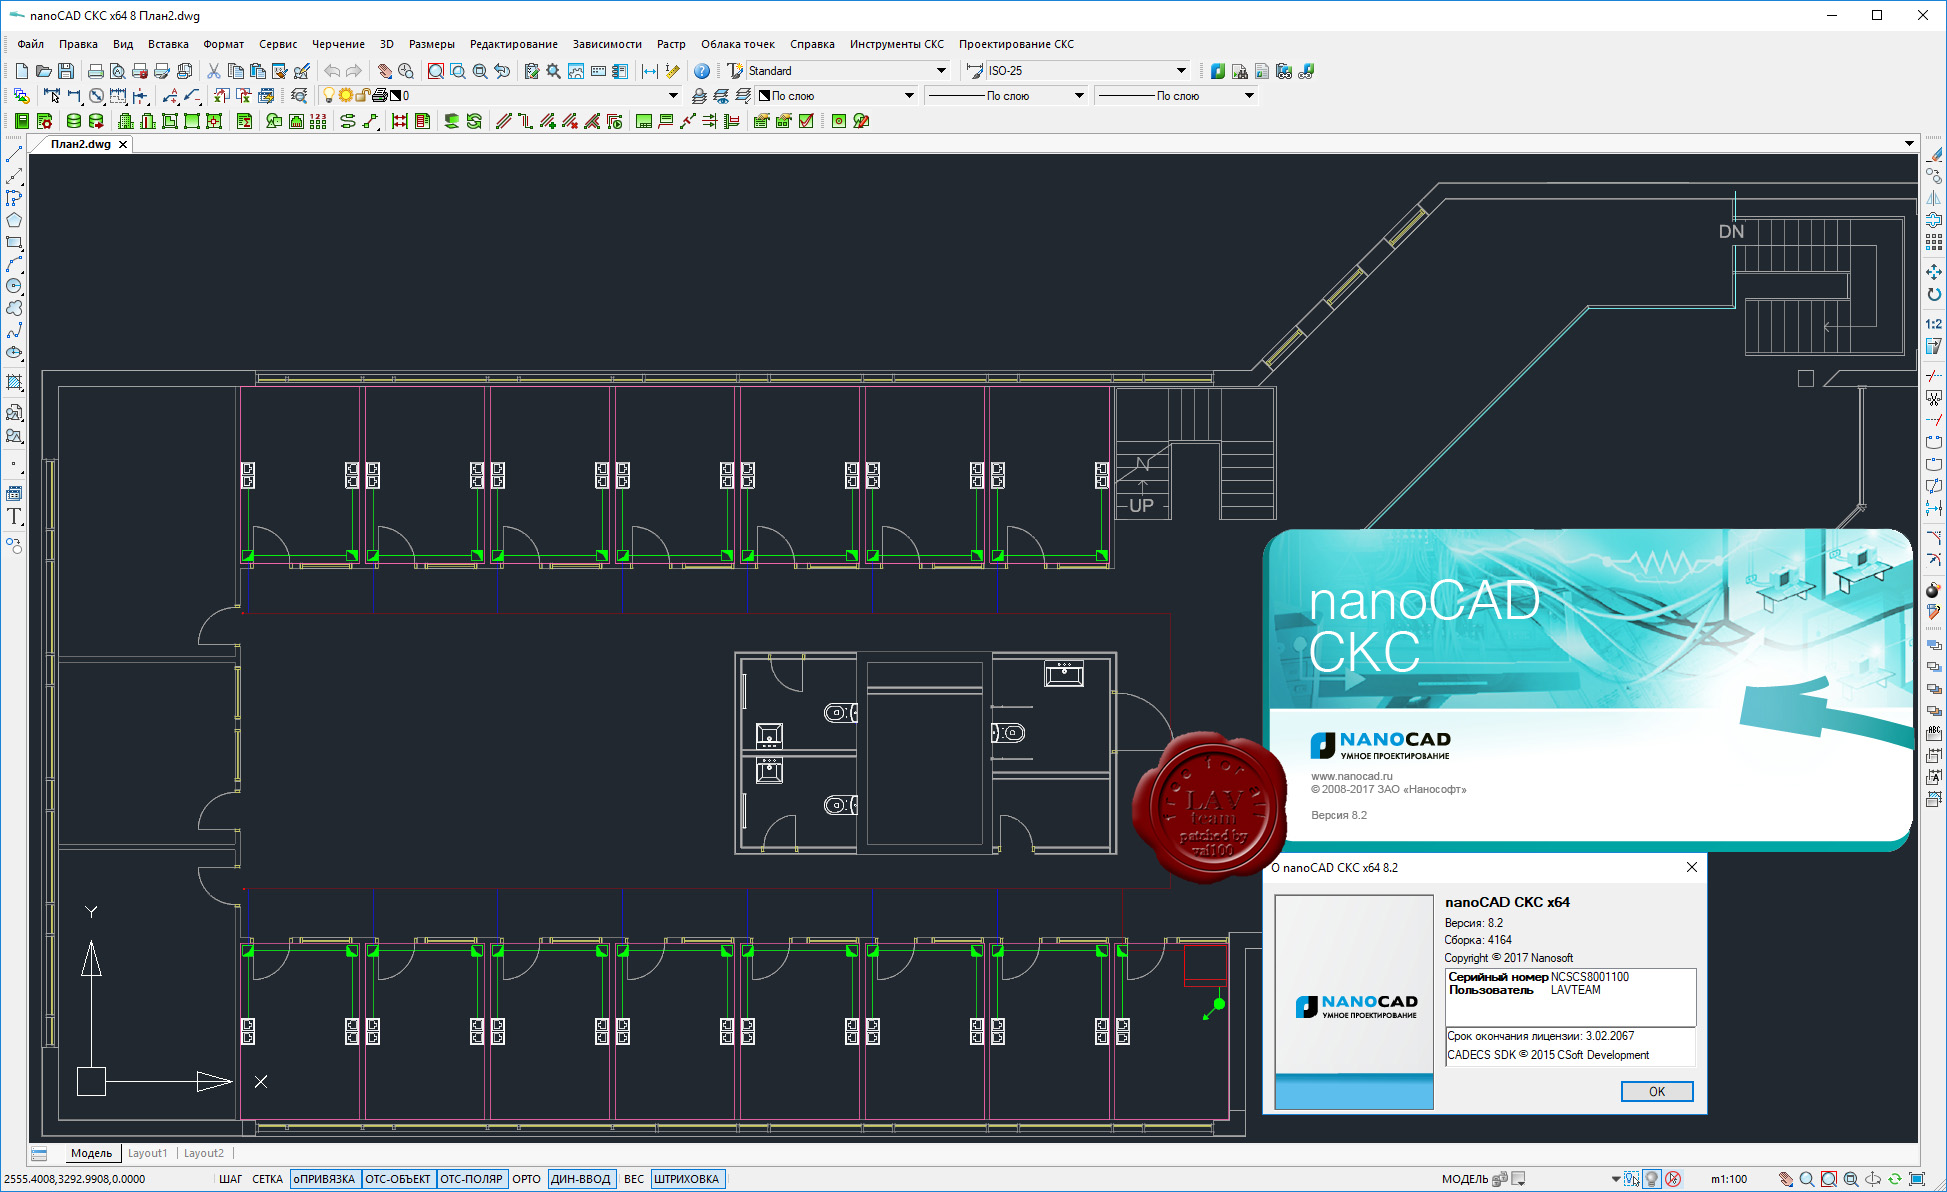The image size is (1947, 1192).
Task: Open the color По слою dropdown
Action: 909,96
